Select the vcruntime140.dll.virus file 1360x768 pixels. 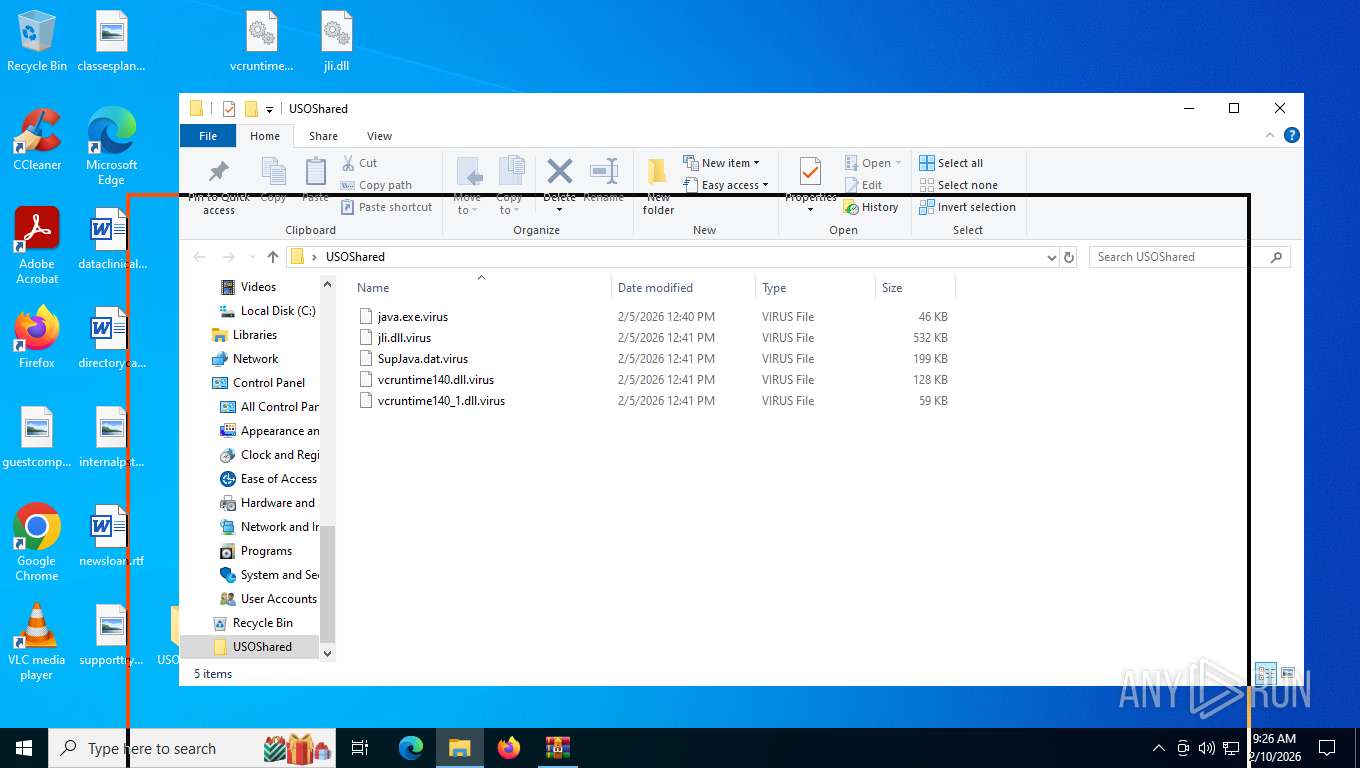click(436, 380)
